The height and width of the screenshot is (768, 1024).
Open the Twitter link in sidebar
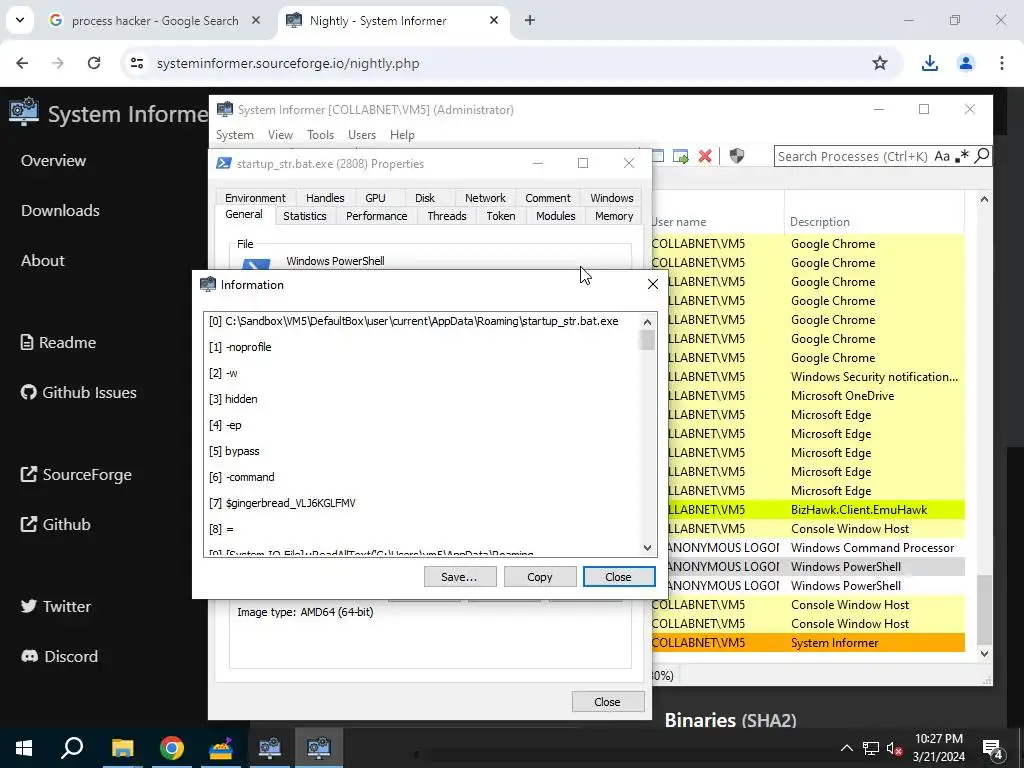click(56, 606)
